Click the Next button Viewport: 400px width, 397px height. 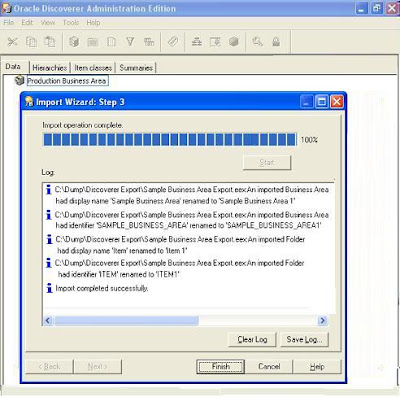click(98, 366)
